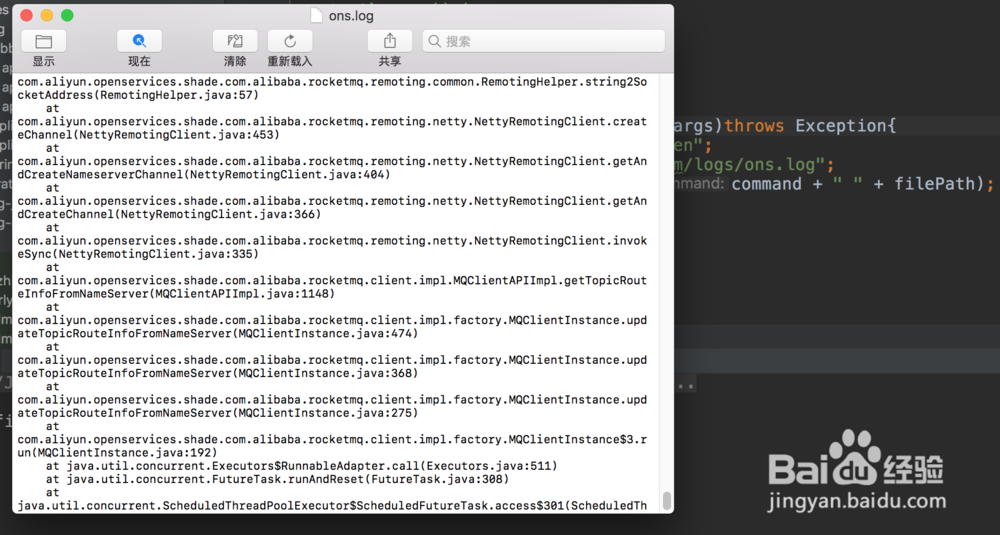Minimize the ons.log window
Viewport: 1000px width, 535px height.
tap(47, 15)
